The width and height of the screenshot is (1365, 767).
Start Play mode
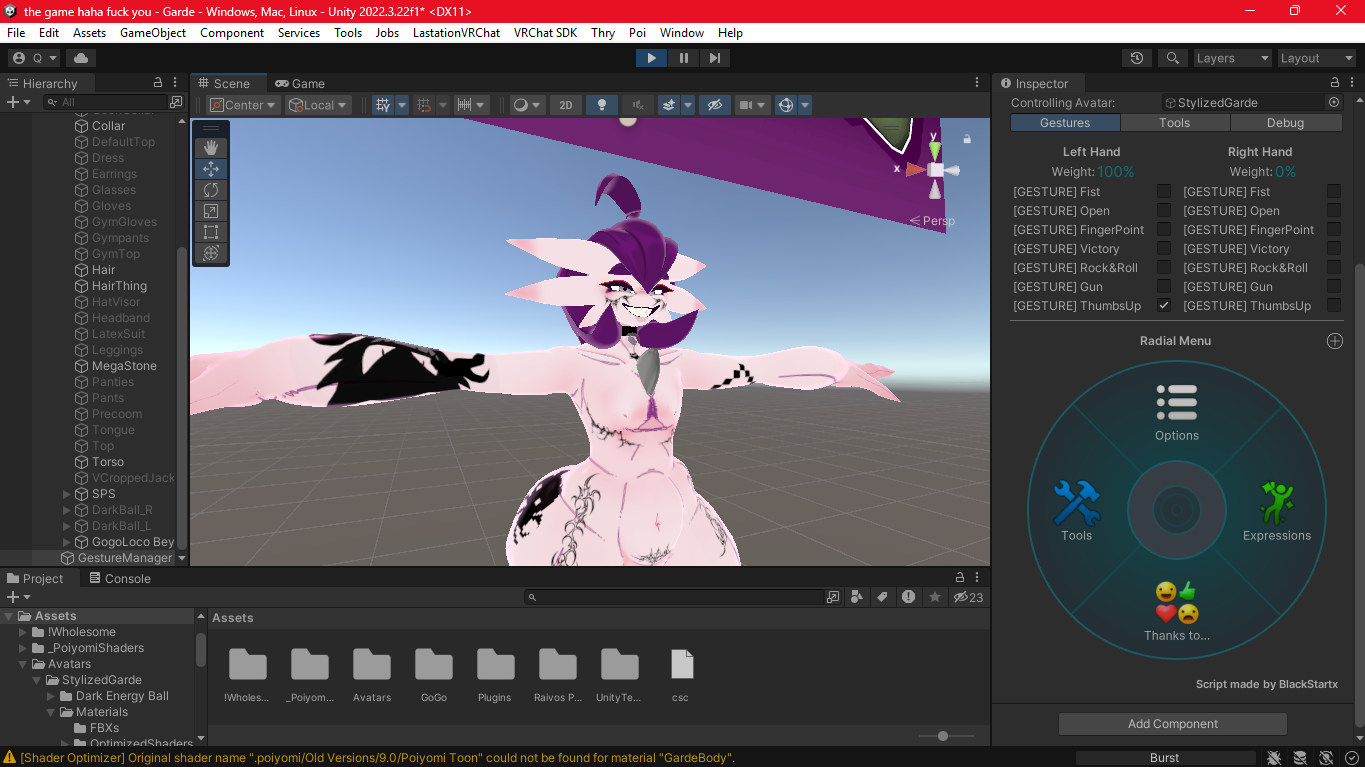(x=652, y=58)
